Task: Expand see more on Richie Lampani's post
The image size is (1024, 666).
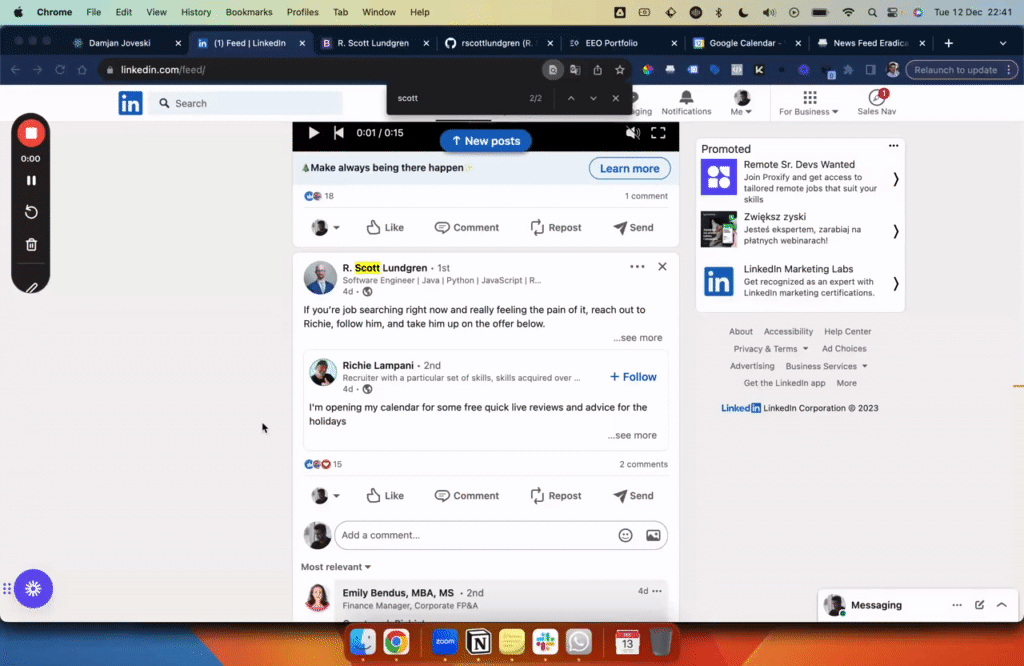Action: [x=632, y=435]
